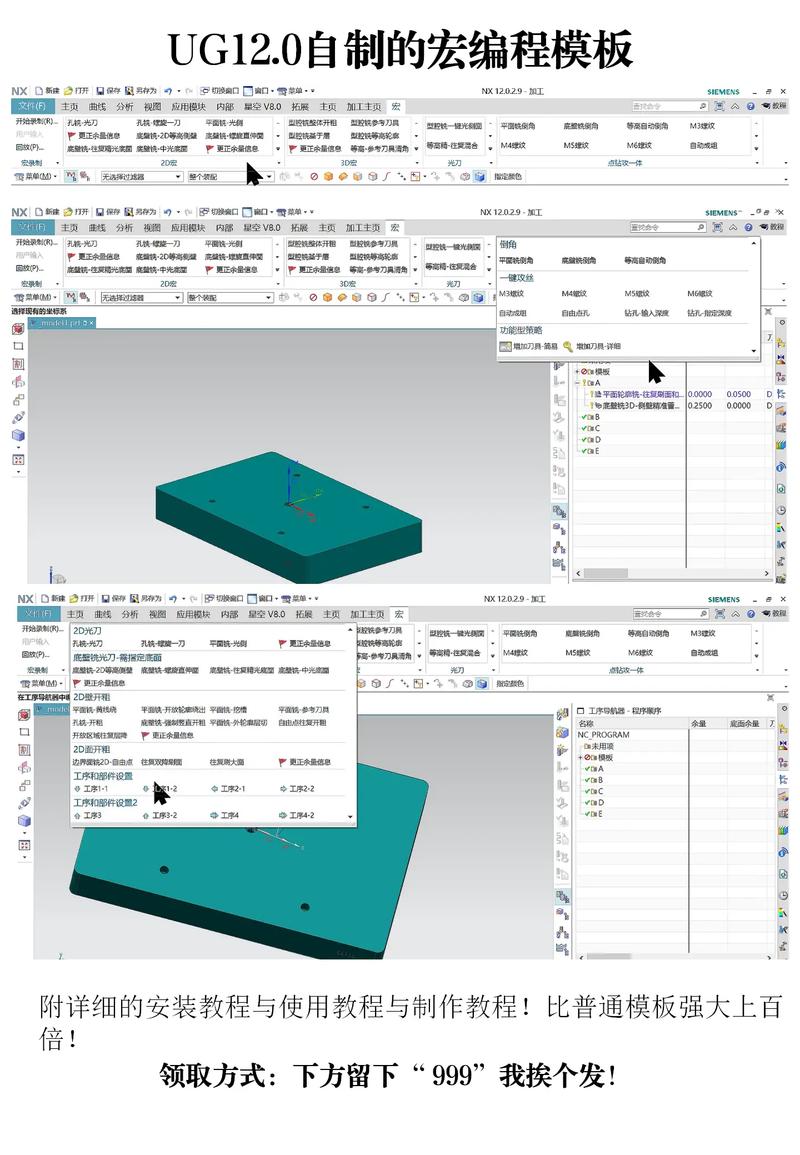Run 工序4-2 macro in bottom window gallery
The width and height of the screenshot is (800, 1155).
(297, 815)
